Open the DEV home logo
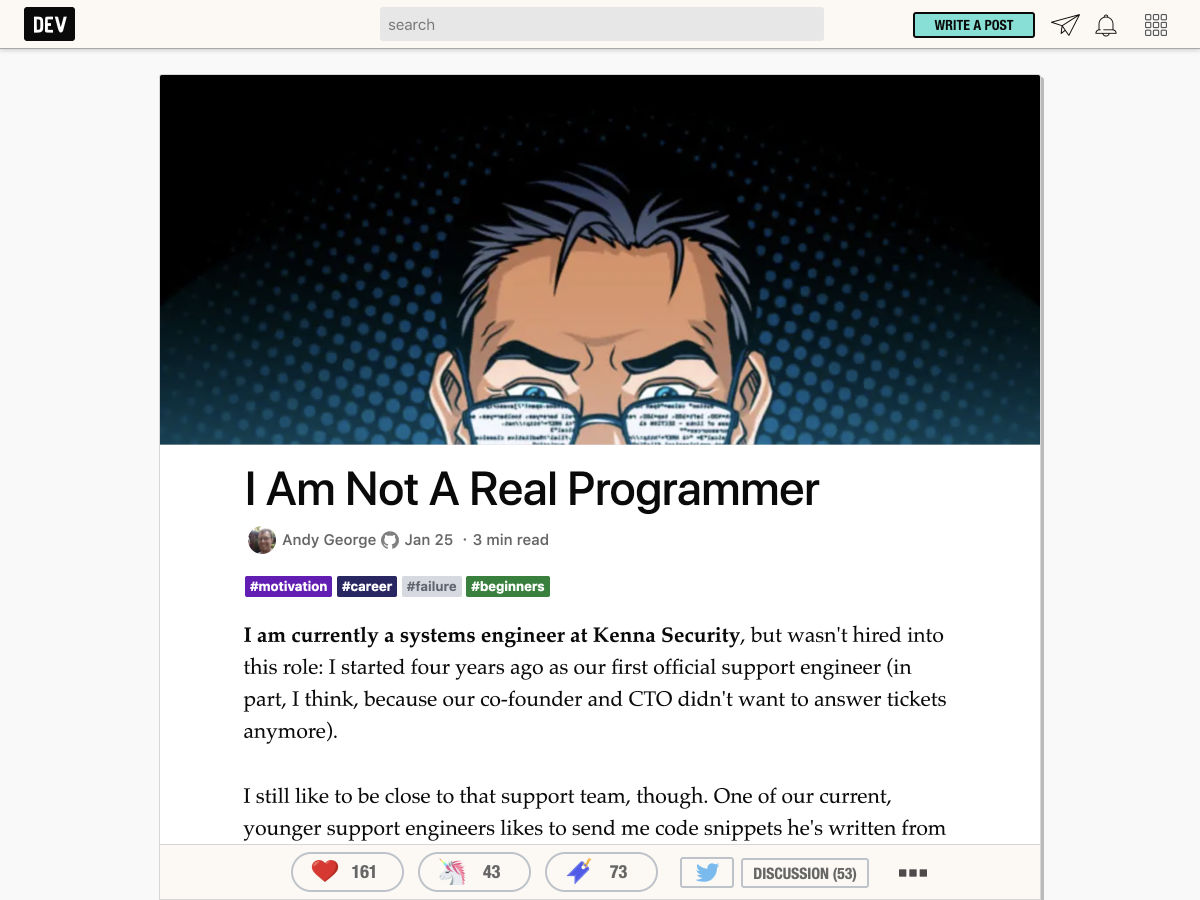1200x900 pixels. pyautogui.click(x=49, y=25)
